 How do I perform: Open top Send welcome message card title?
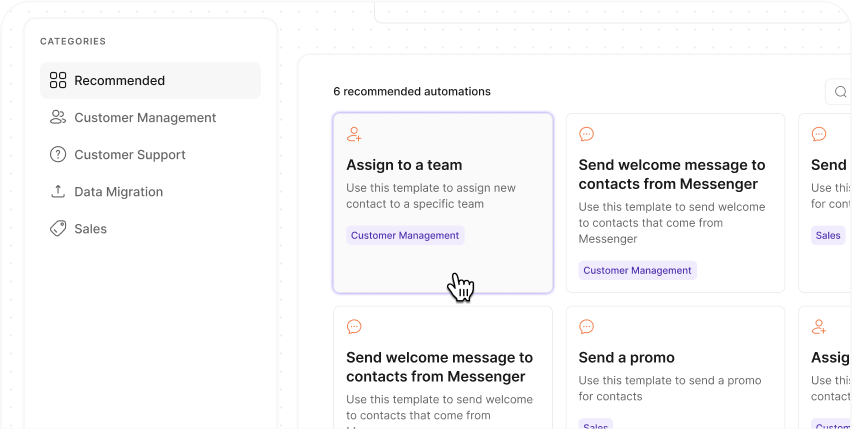pos(672,174)
